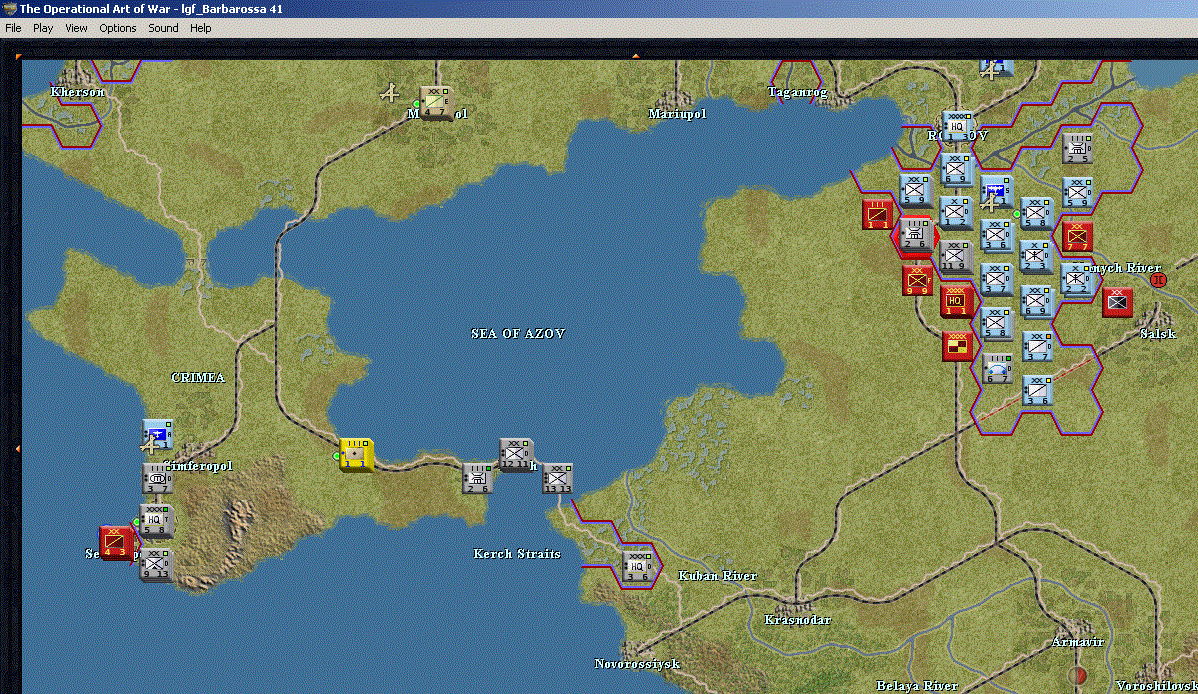Click the Salsk city label
This screenshot has height=694, width=1198.
pos(1158,333)
